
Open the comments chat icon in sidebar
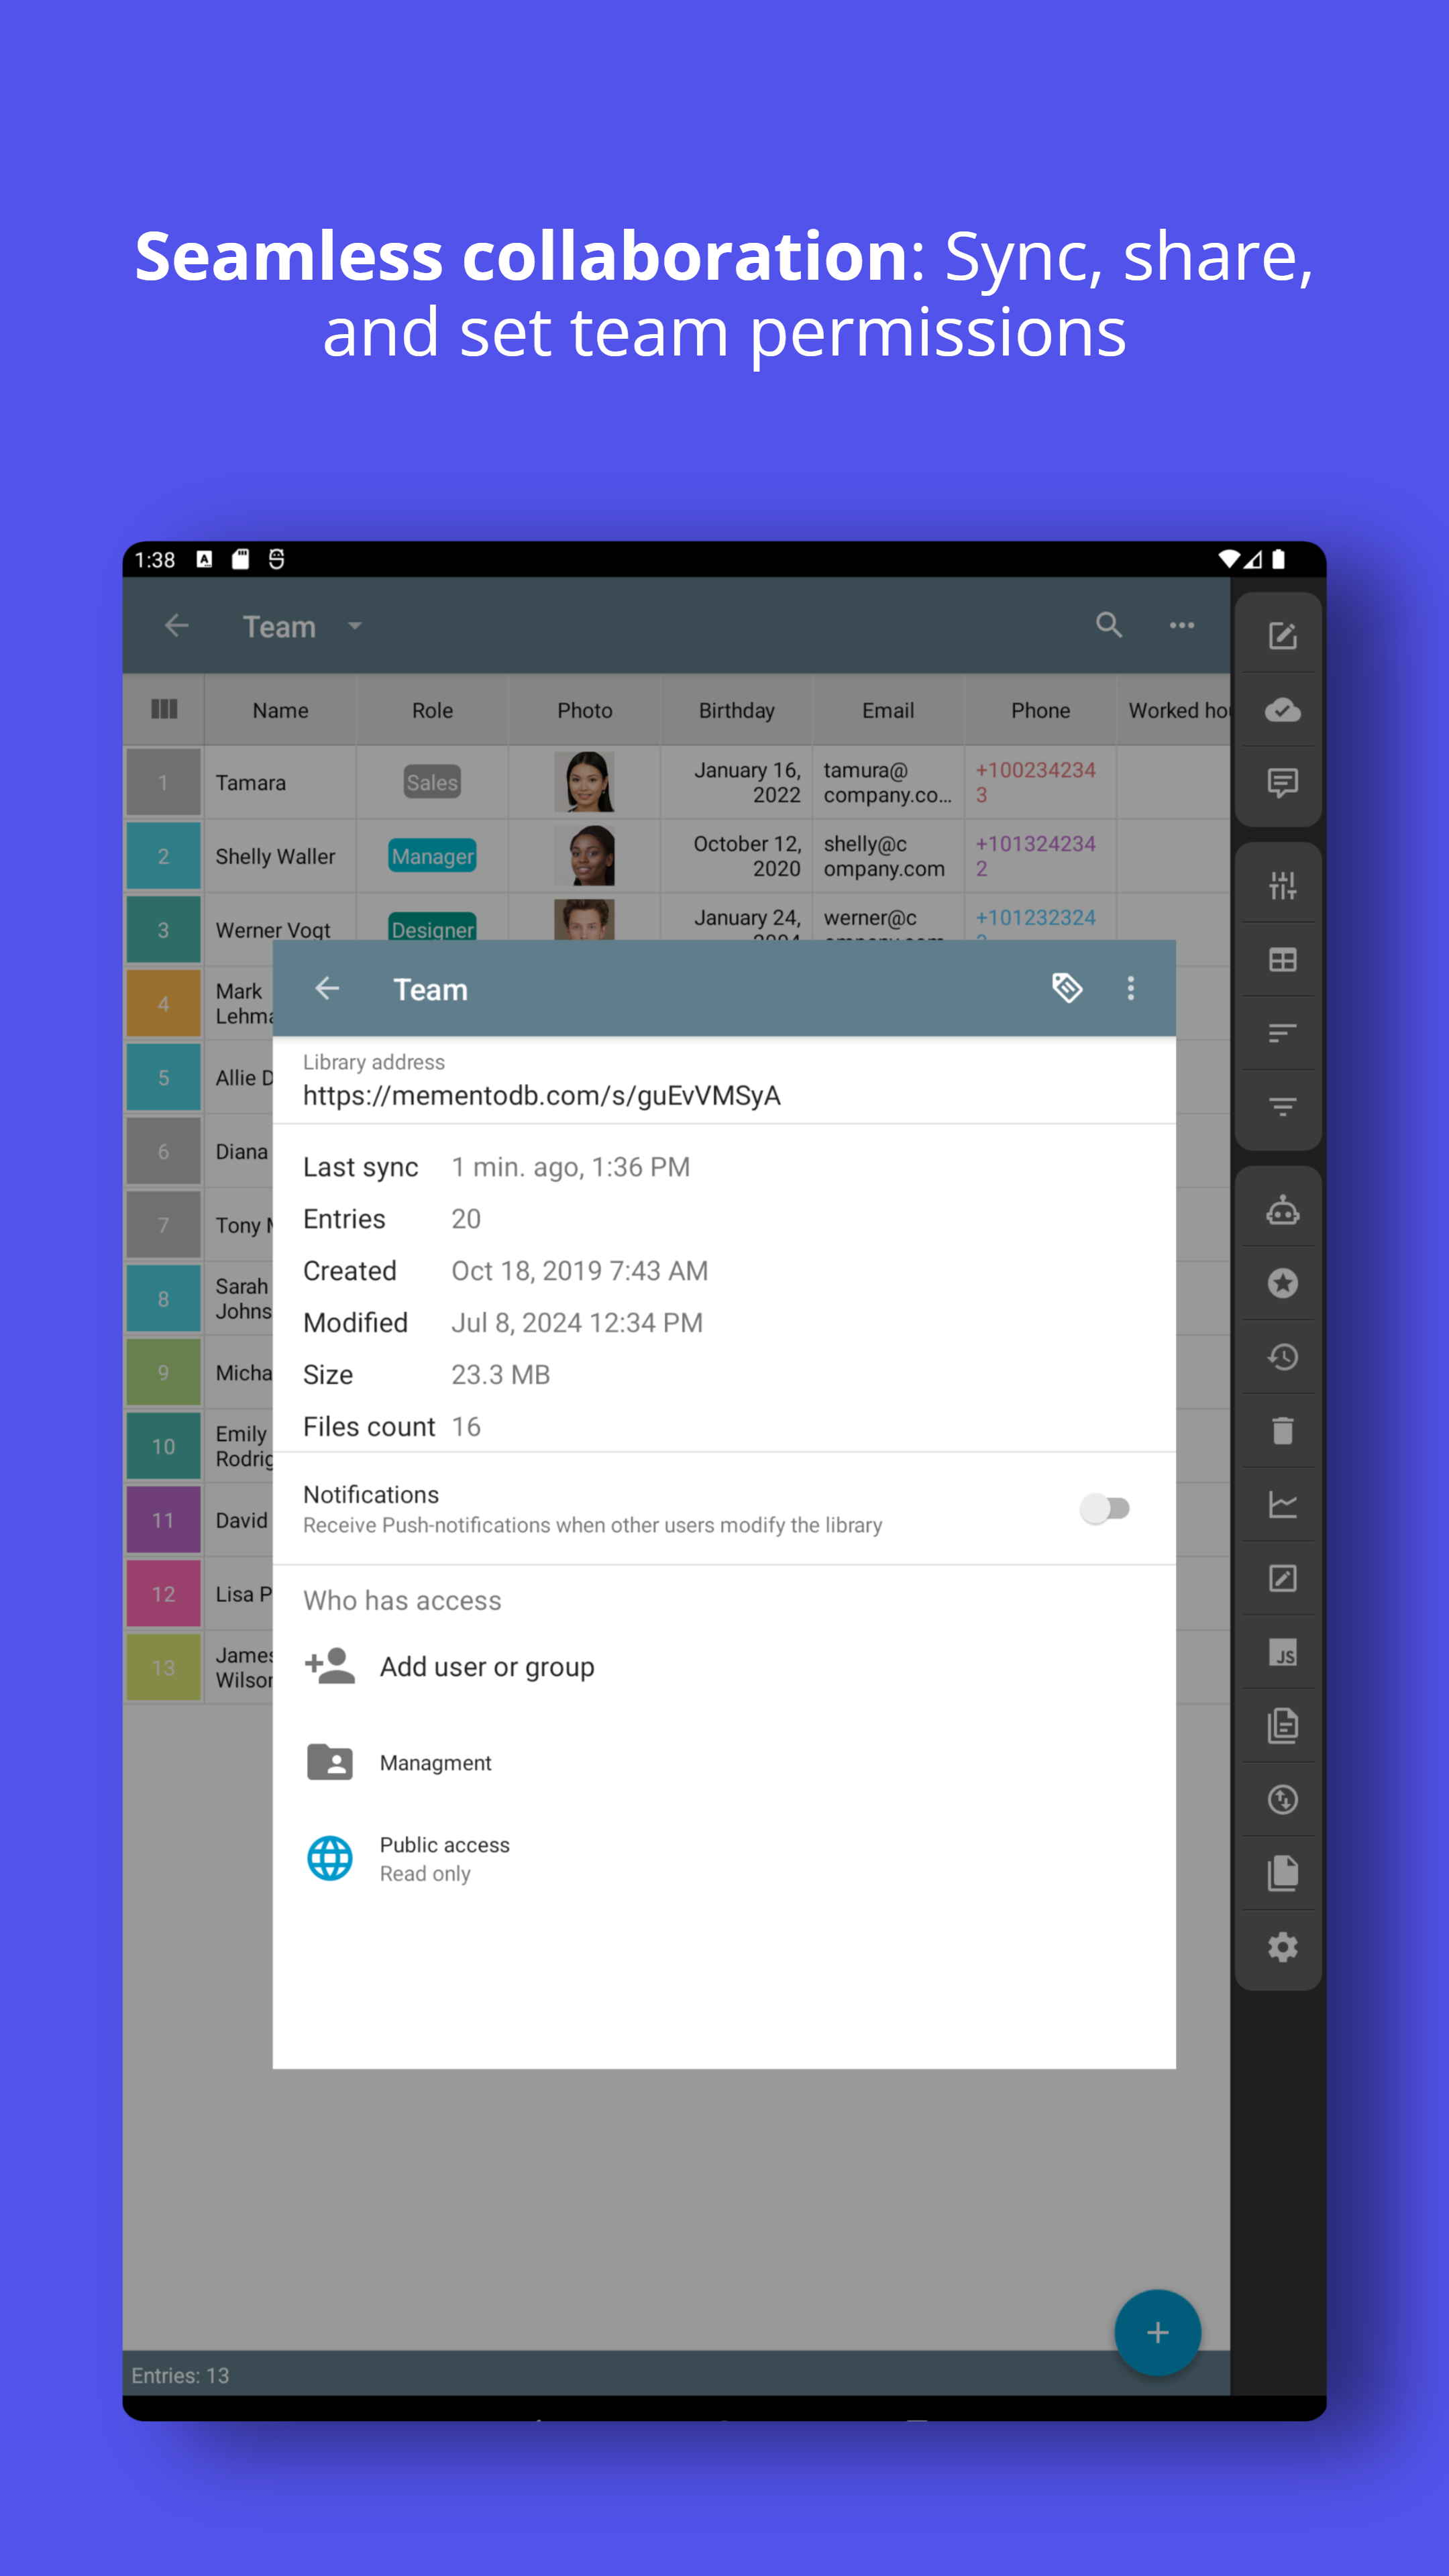pyautogui.click(x=1282, y=783)
